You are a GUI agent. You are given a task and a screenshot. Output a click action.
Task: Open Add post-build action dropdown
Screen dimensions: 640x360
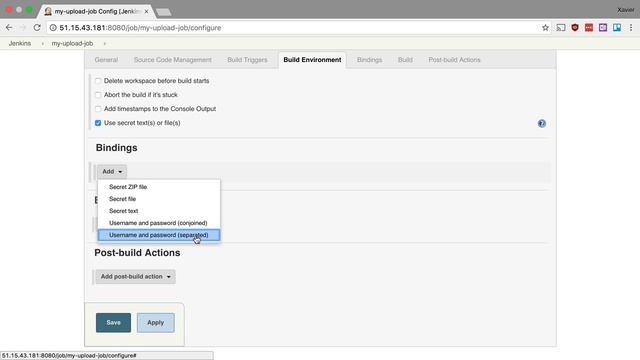tap(135, 276)
